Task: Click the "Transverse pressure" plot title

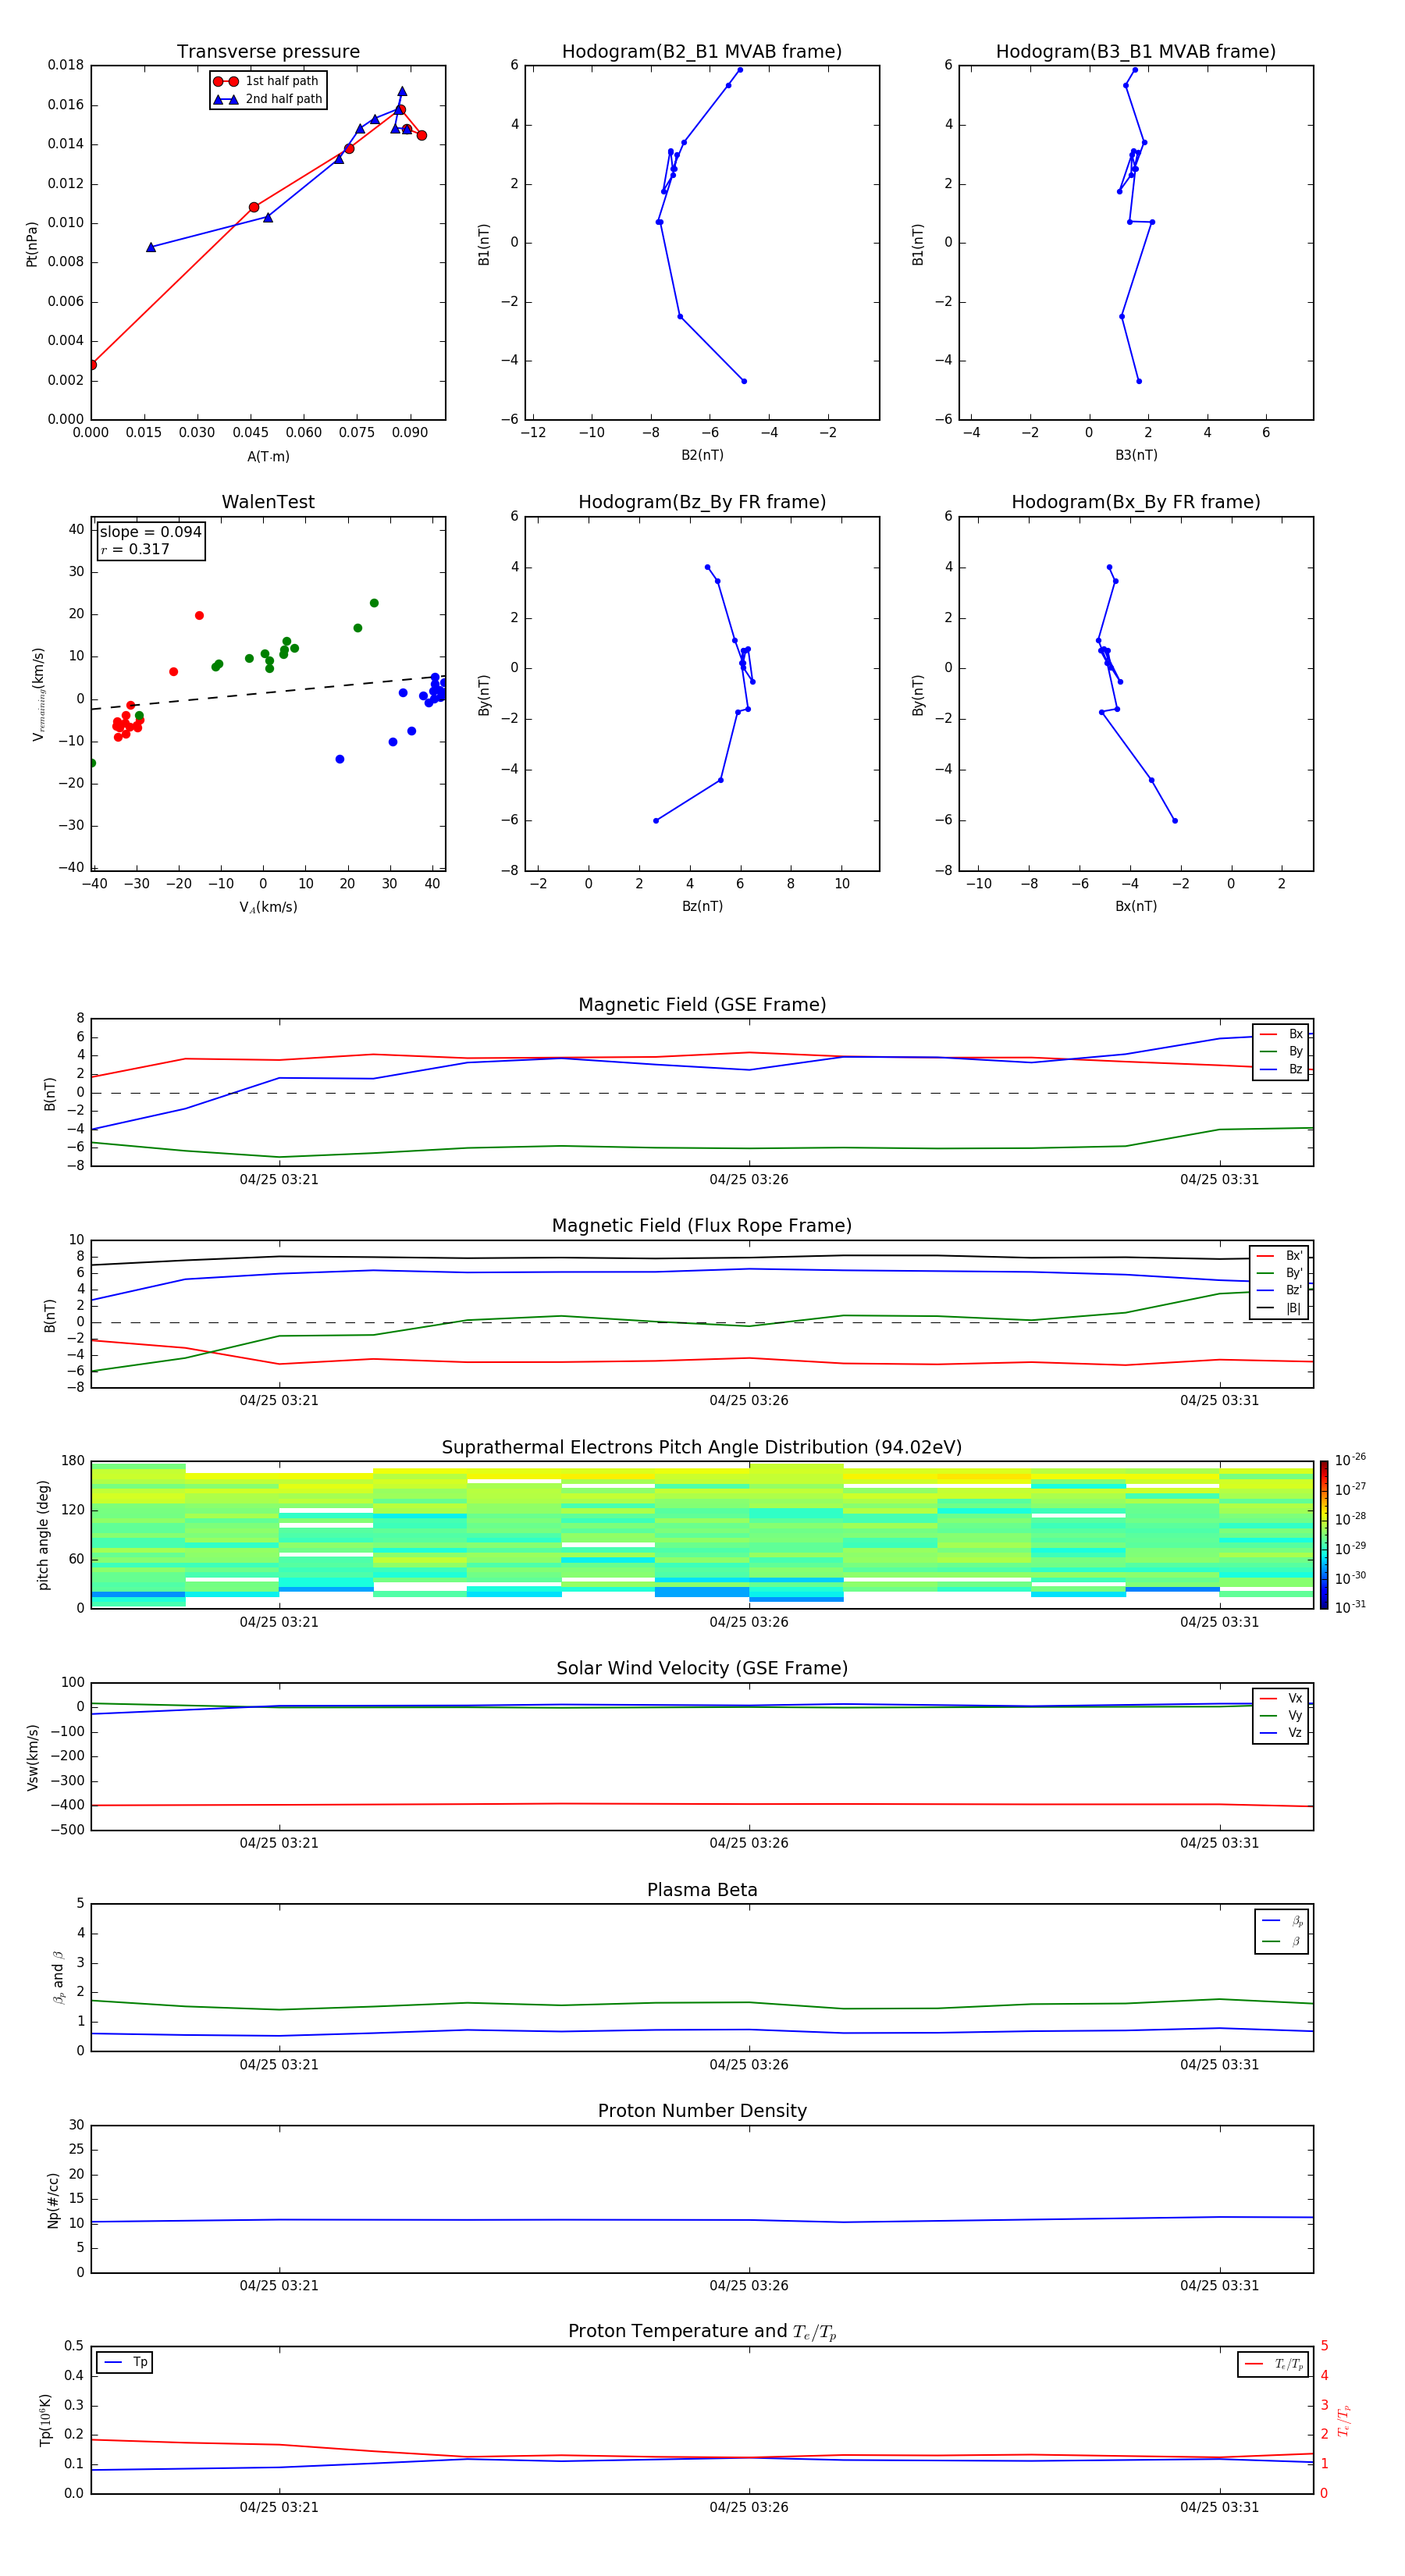Action: tap(268, 52)
